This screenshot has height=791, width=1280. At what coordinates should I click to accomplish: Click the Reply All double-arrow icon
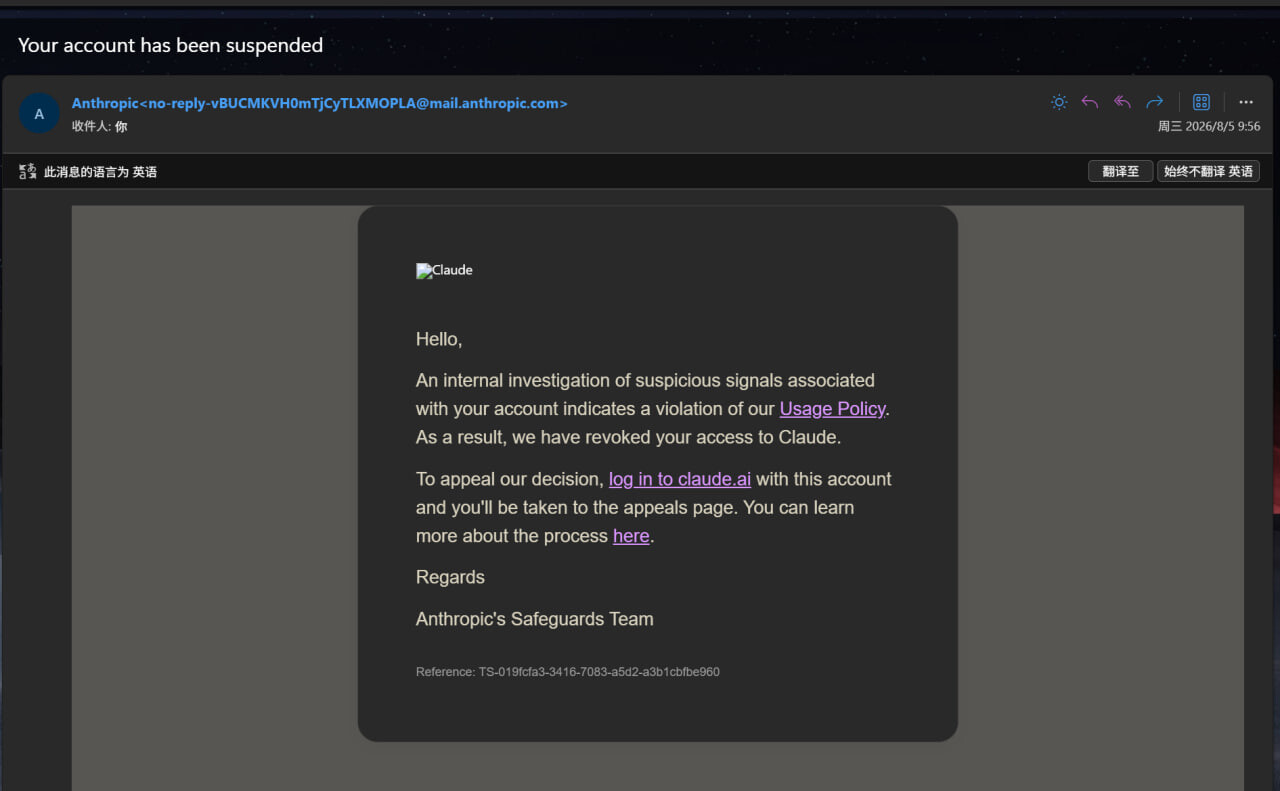click(1122, 102)
